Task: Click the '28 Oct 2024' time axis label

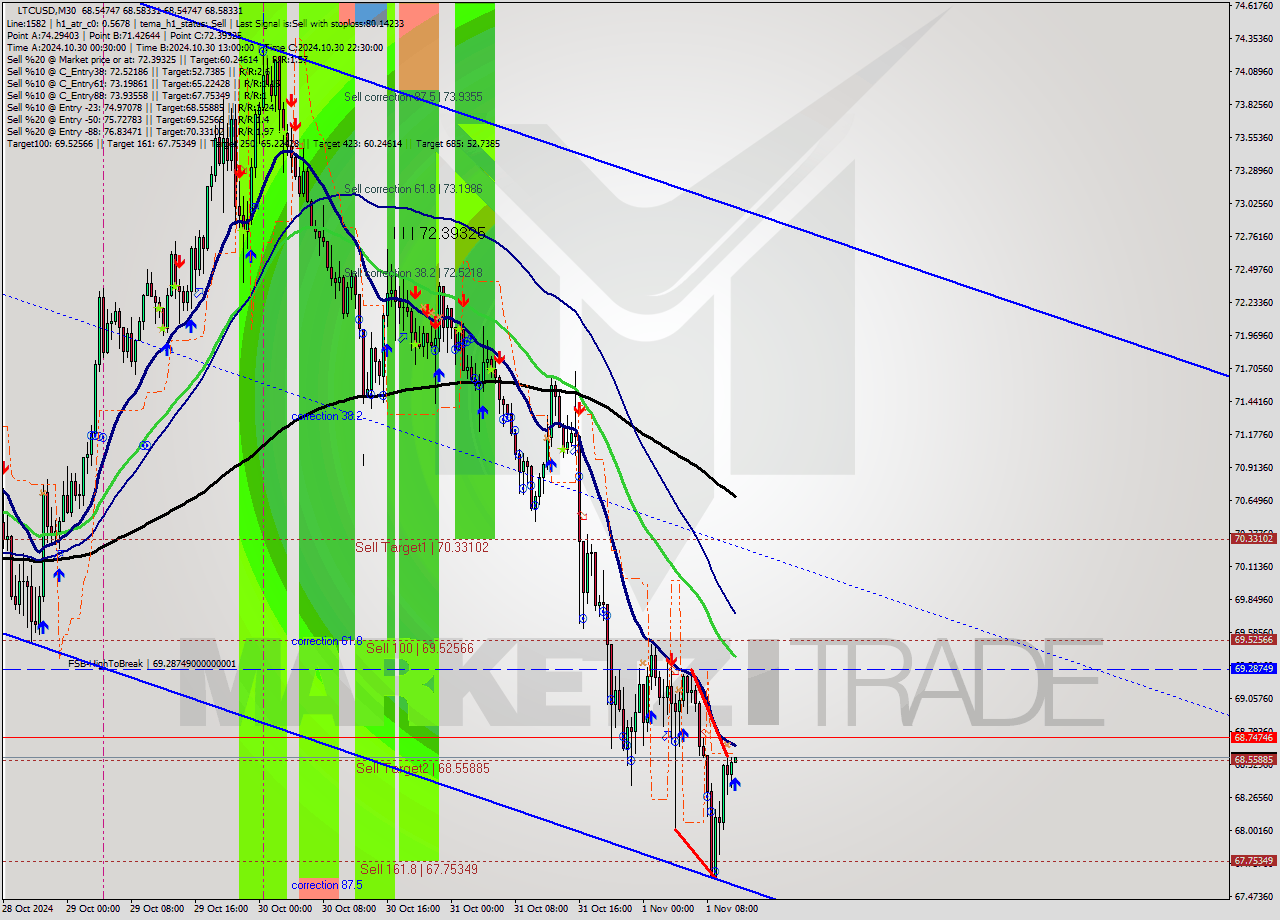Action: (27, 909)
